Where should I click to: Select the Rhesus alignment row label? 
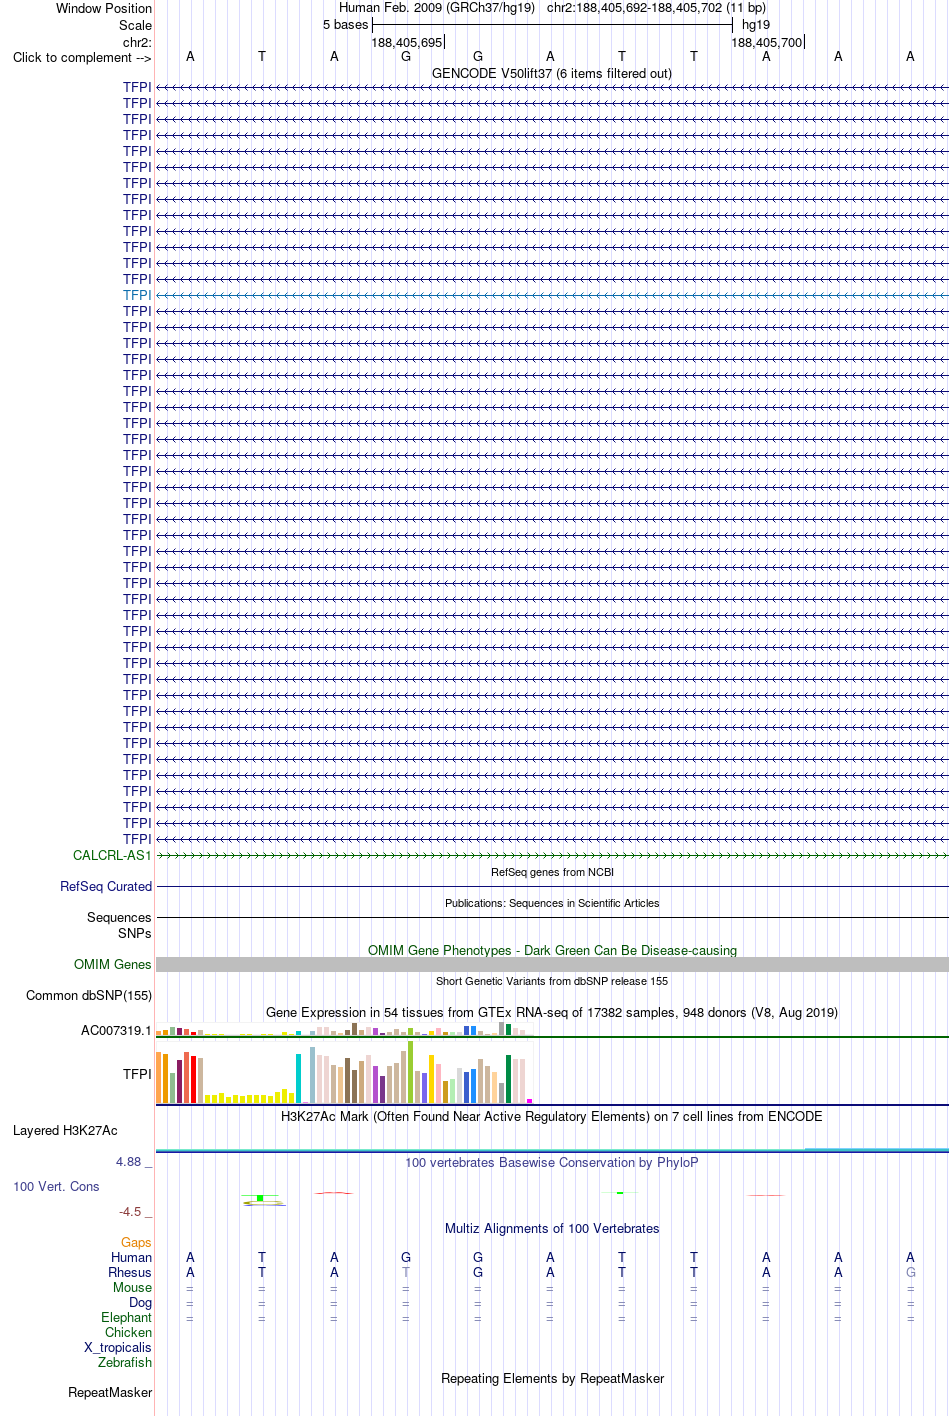(130, 1272)
